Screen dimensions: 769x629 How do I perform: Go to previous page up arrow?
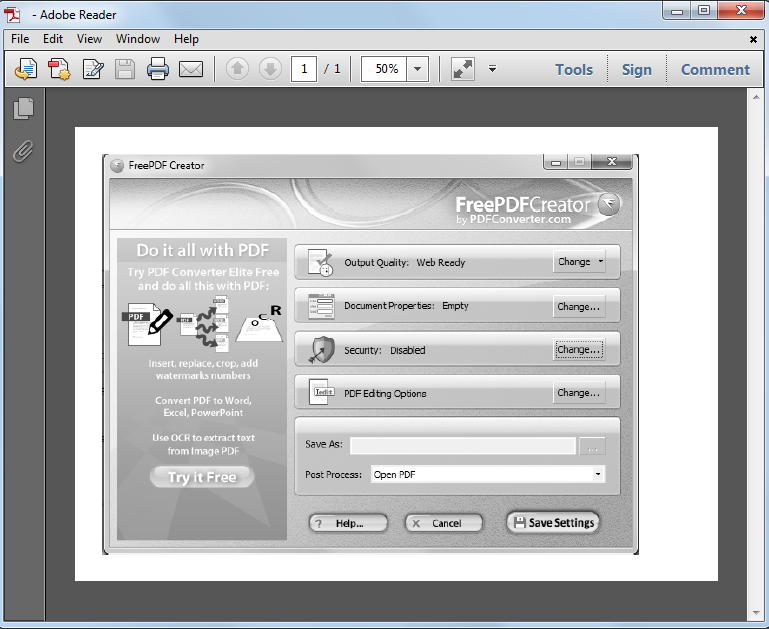237,69
